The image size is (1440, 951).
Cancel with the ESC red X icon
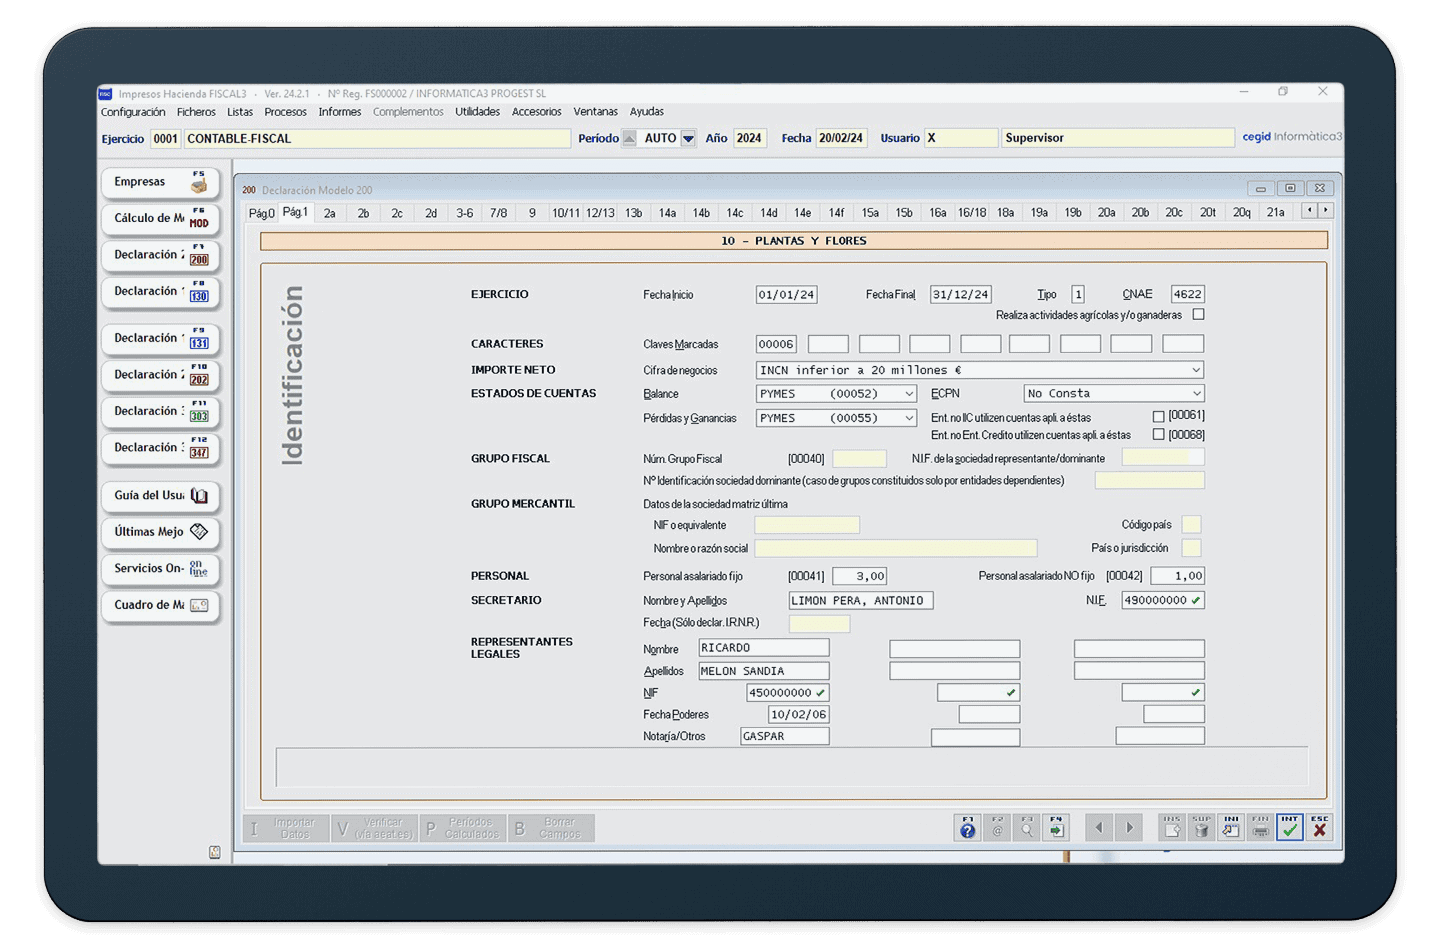tap(1320, 828)
